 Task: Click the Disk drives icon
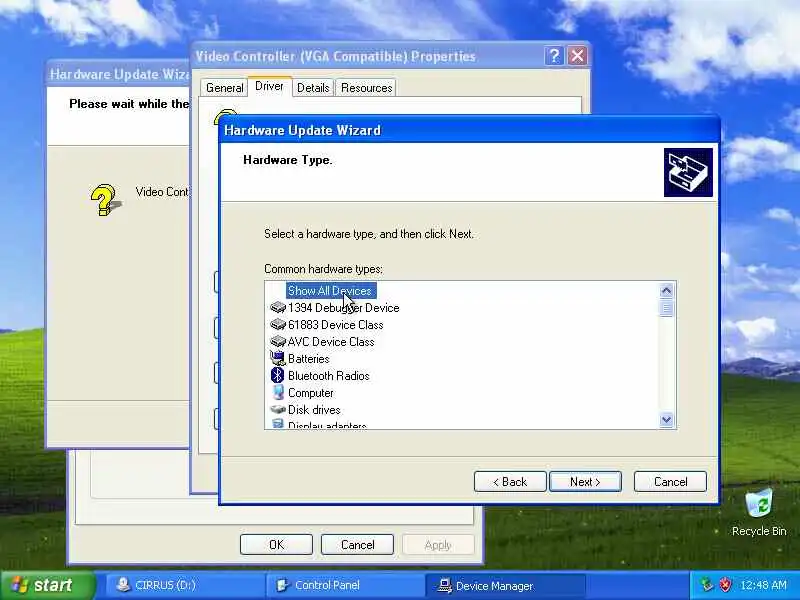[x=278, y=409]
